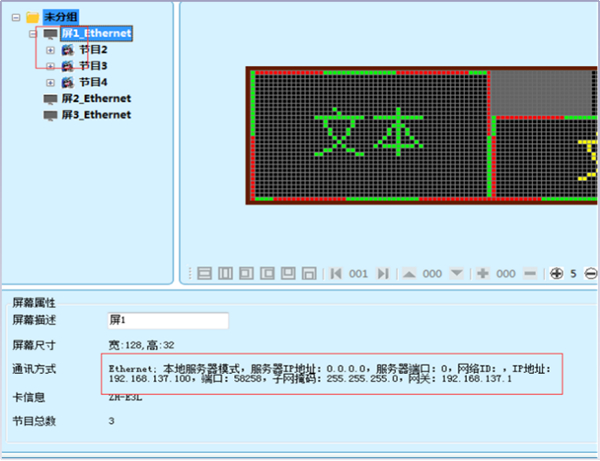Click the first horizontal-split layout icon
The width and height of the screenshot is (600, 461).
205,273
